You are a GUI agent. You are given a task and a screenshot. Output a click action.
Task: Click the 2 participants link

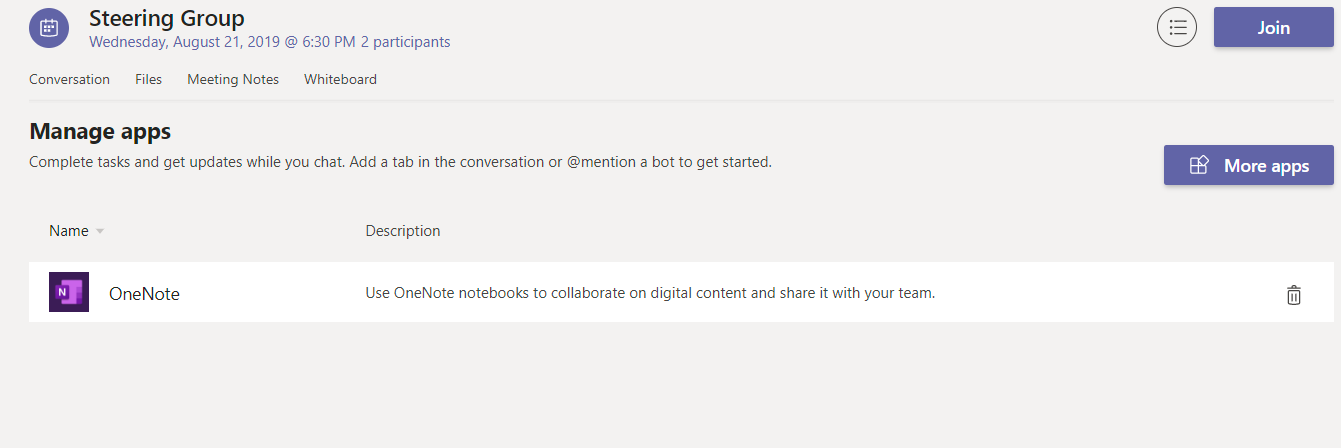405,42
